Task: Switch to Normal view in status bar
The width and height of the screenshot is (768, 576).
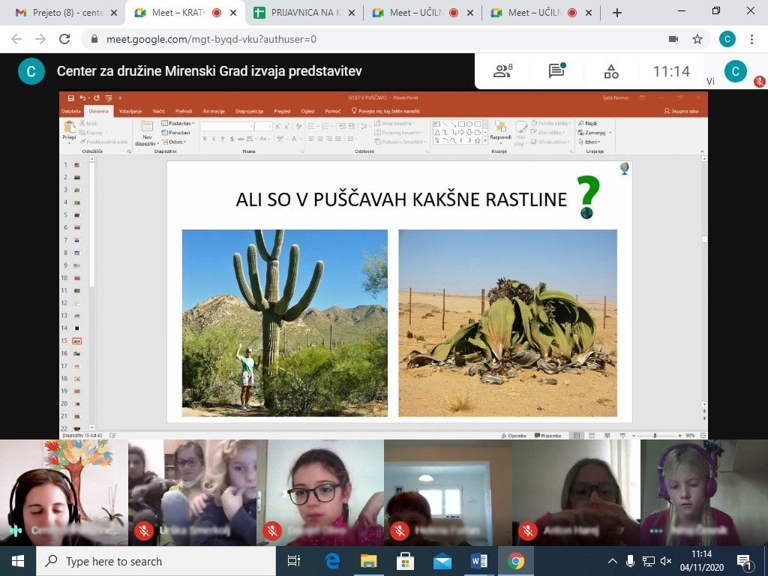Action: (x=577, y=435)
